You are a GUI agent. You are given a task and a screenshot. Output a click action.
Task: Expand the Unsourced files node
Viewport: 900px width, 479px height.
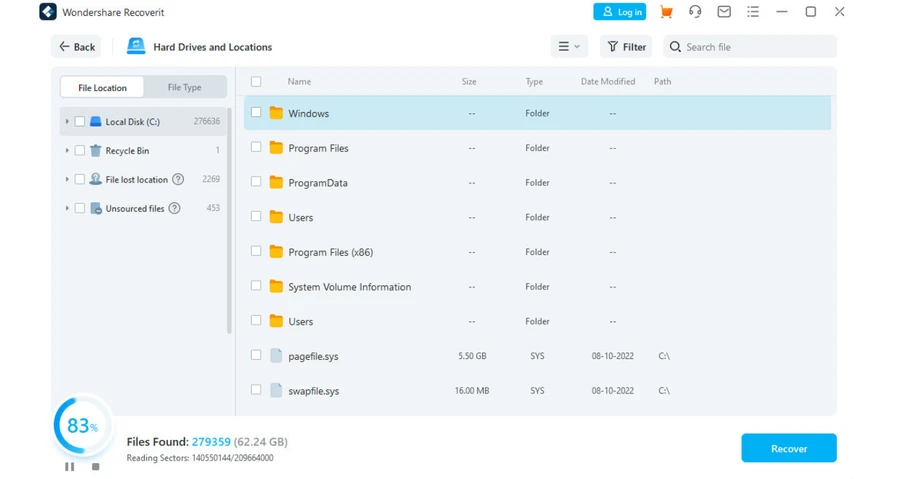[67, 208]
